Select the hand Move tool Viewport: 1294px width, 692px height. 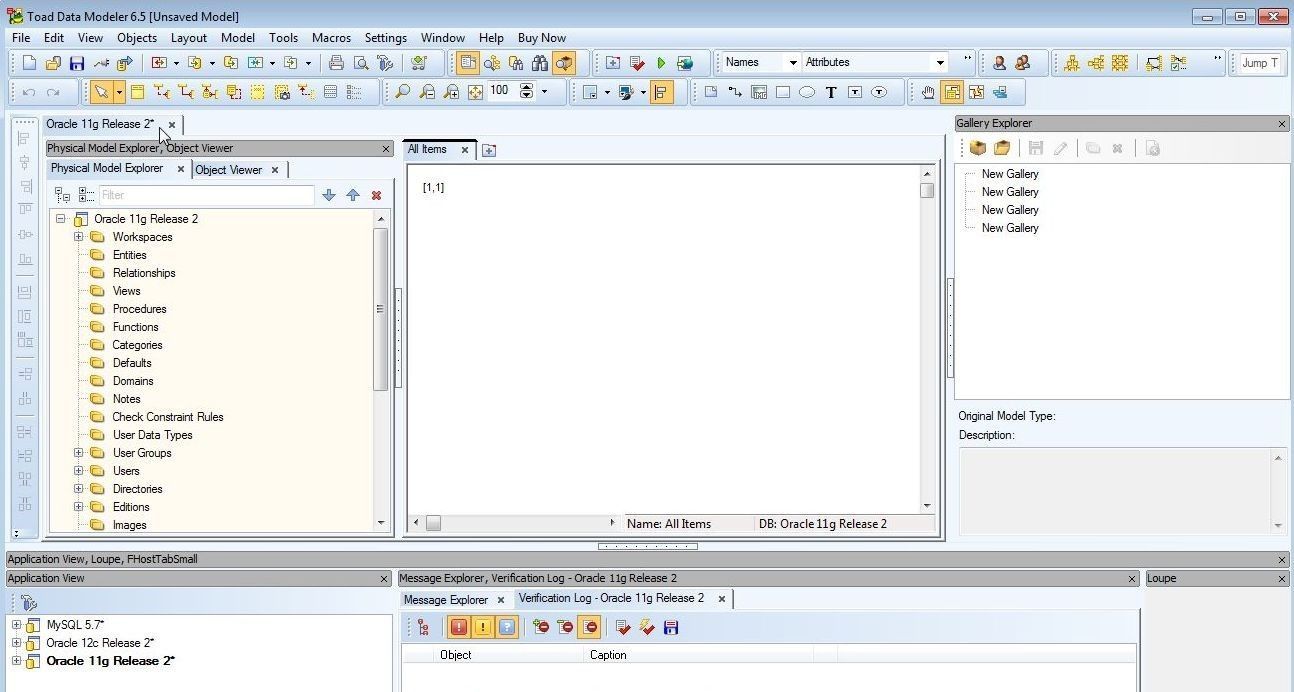[928, 92]
